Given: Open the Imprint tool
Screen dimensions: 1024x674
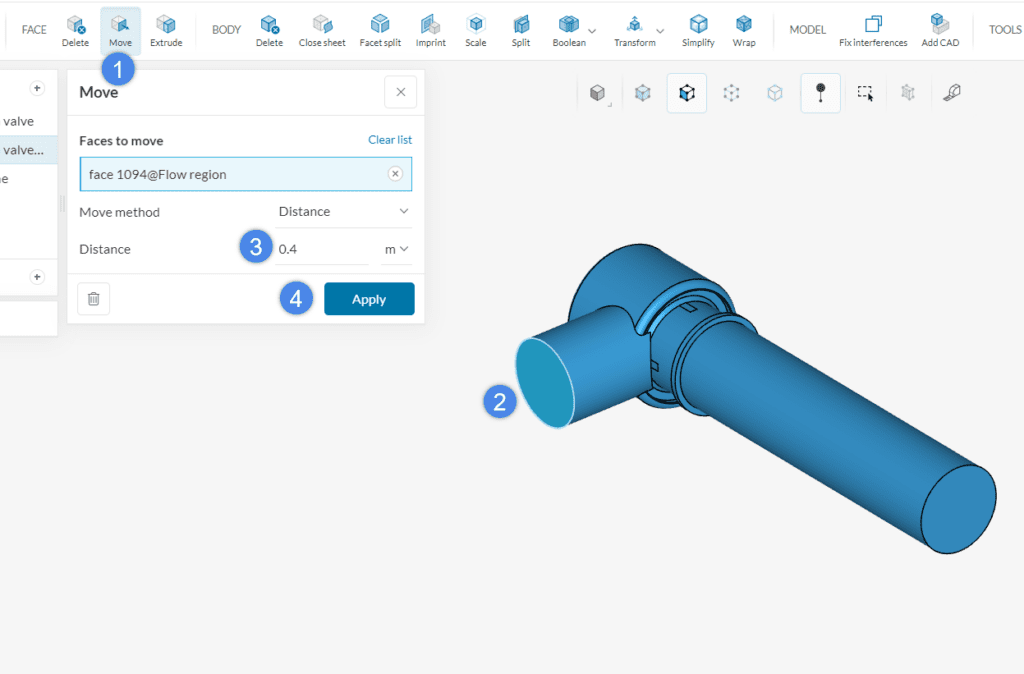Looking at the screenshot, I should pyautogui.click(x=430, y=29).
